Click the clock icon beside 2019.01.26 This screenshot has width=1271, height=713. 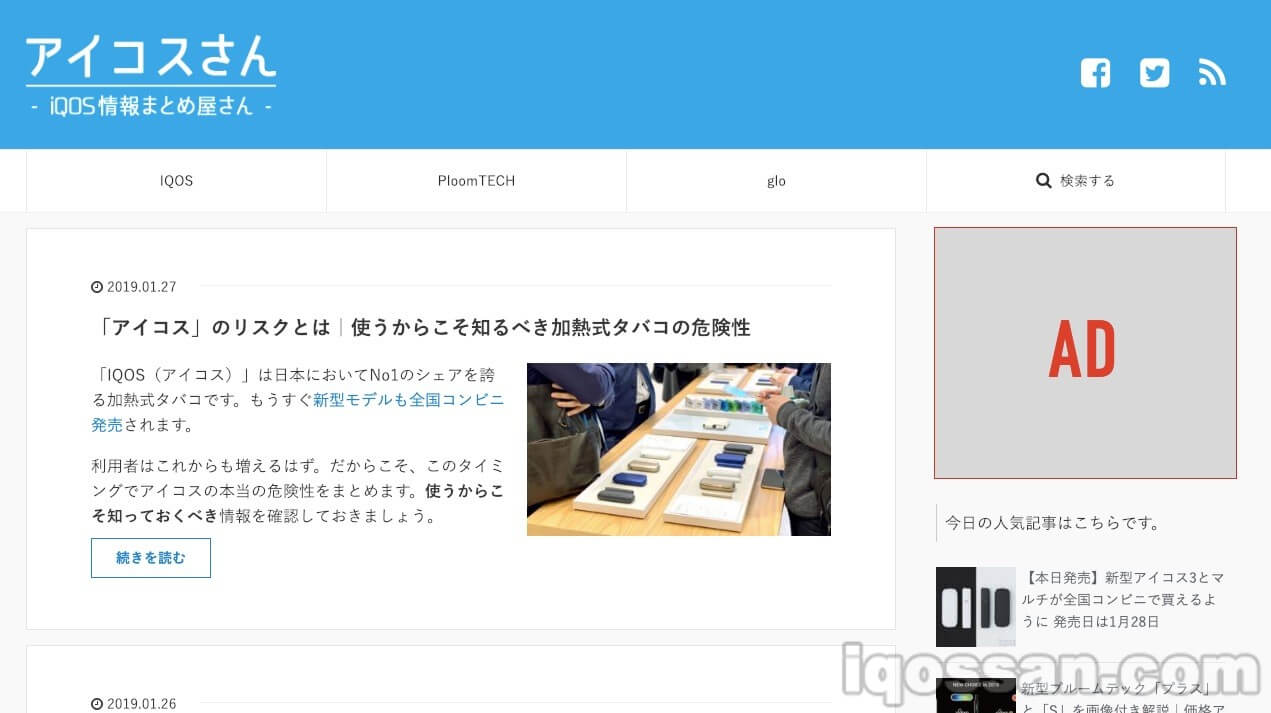click(97, 703)
